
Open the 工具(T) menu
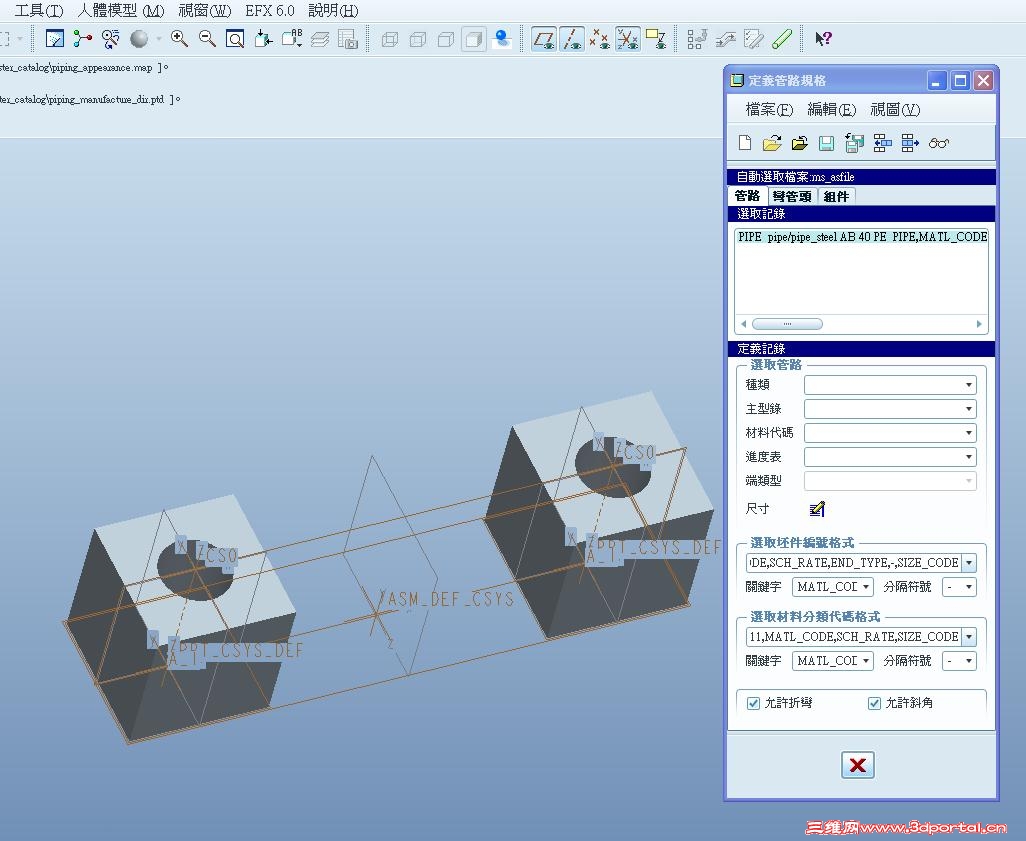[x=39, y=10]
